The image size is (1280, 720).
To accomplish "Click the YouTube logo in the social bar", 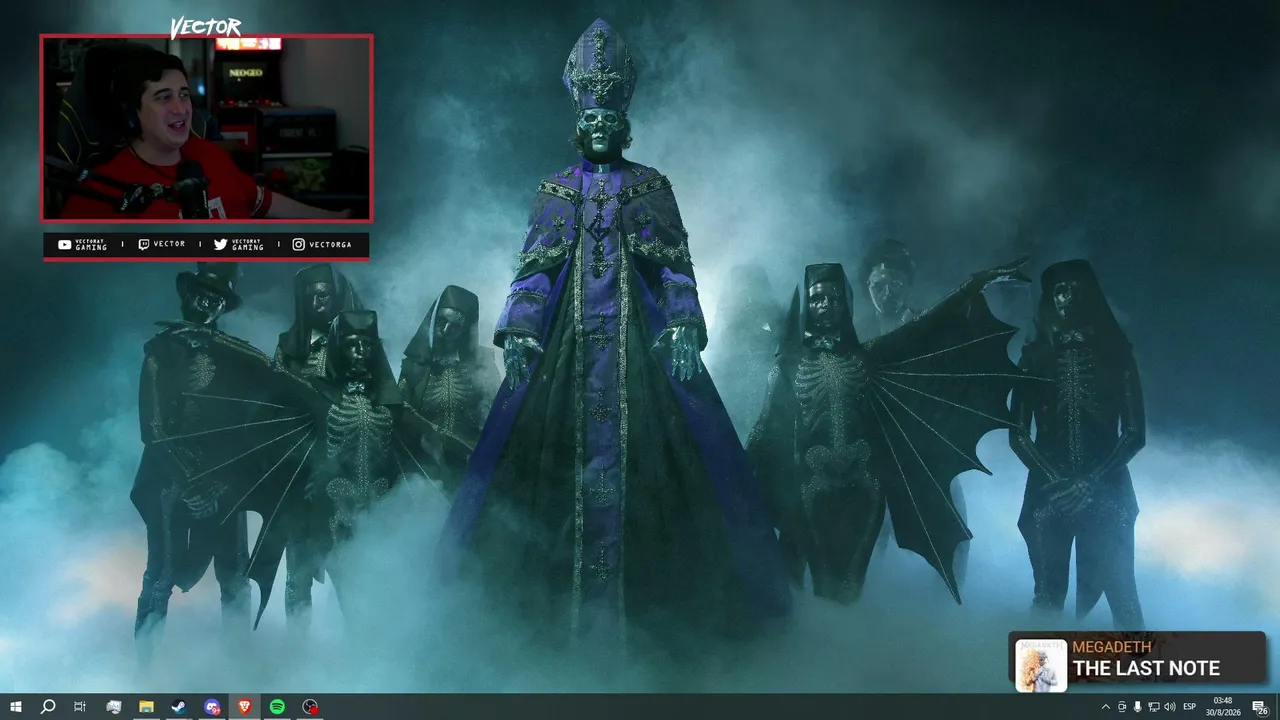I will tap(65, 244).
